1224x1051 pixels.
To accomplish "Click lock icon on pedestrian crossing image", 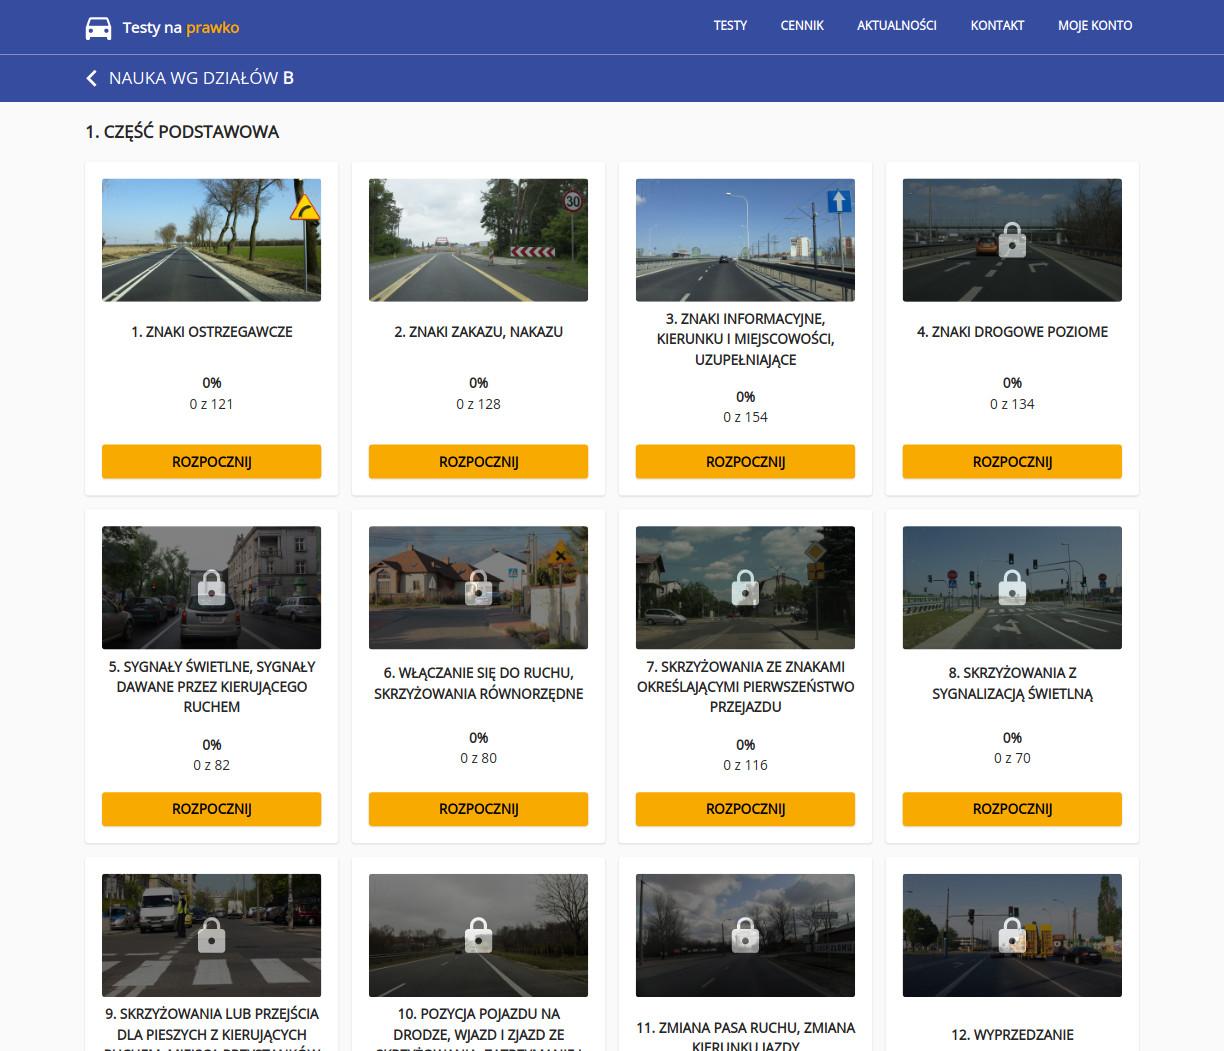I will point(211,935).
